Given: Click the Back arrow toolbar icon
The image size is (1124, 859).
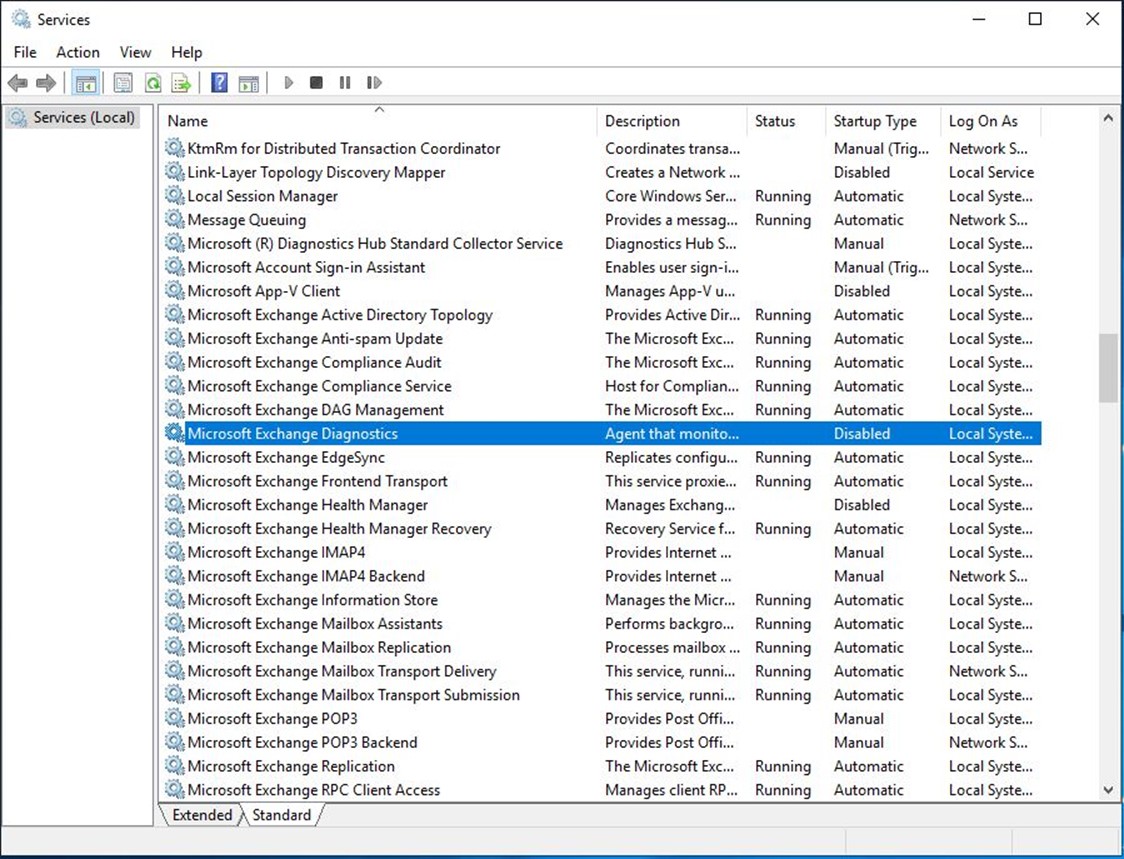Looking at the screenshot, I should (x=17, y=83).
